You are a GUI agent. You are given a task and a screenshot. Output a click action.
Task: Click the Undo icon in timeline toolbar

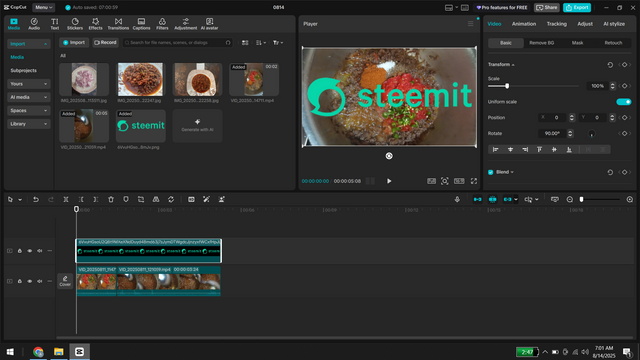(x=36, y=199)
